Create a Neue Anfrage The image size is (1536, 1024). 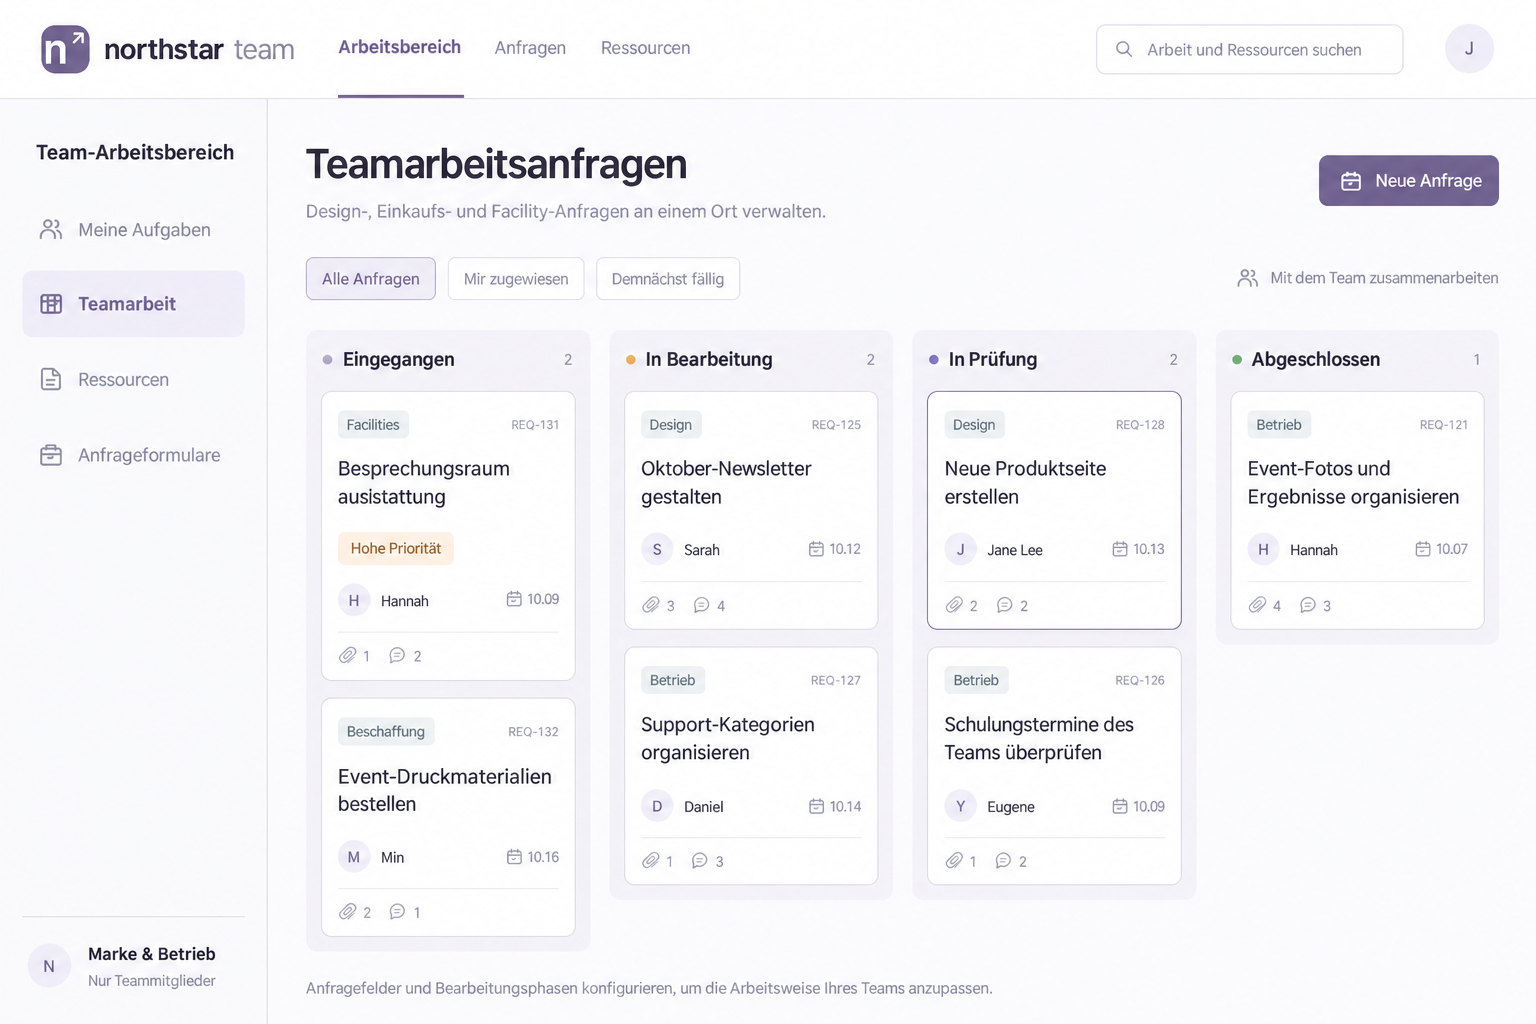(1408, 181)
